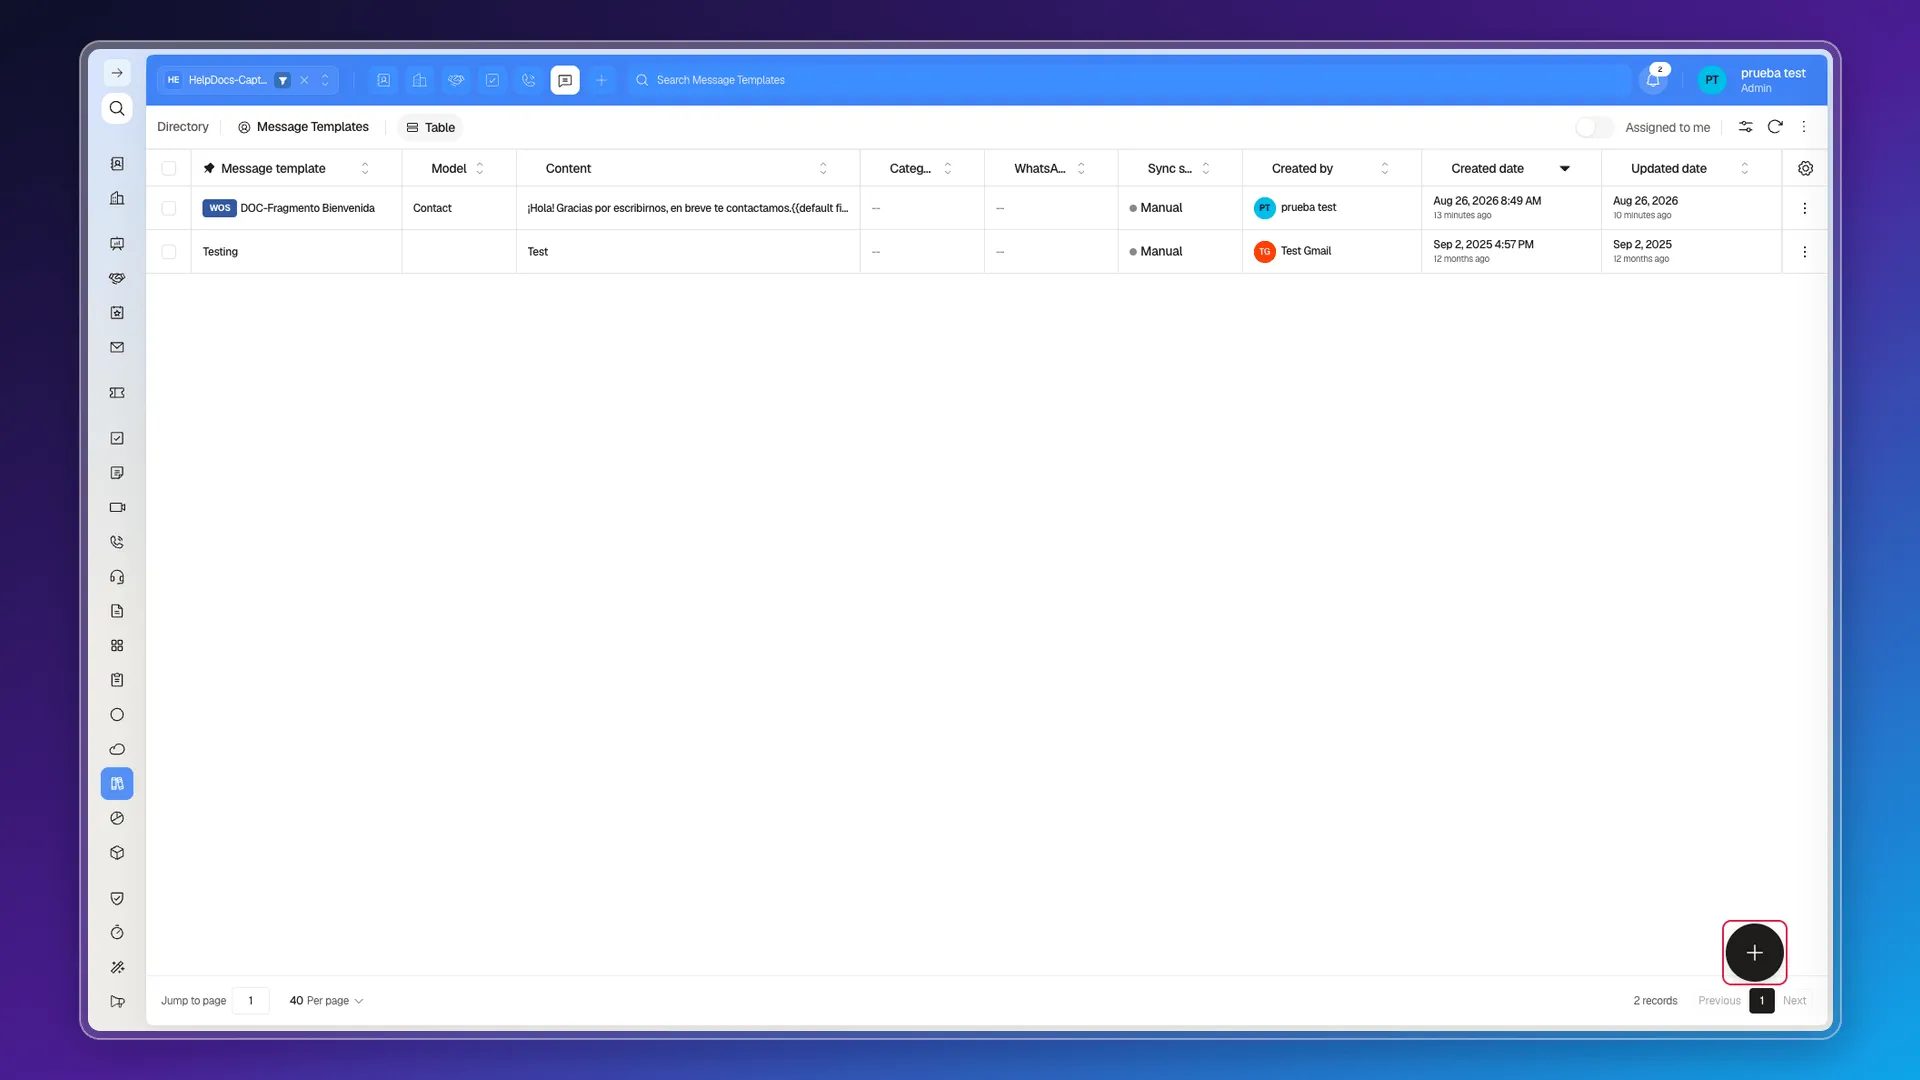Viewport: 1920px width, 1080px height.
Task: Open the magic wand automation icon
Action: [x=117, y=967]
